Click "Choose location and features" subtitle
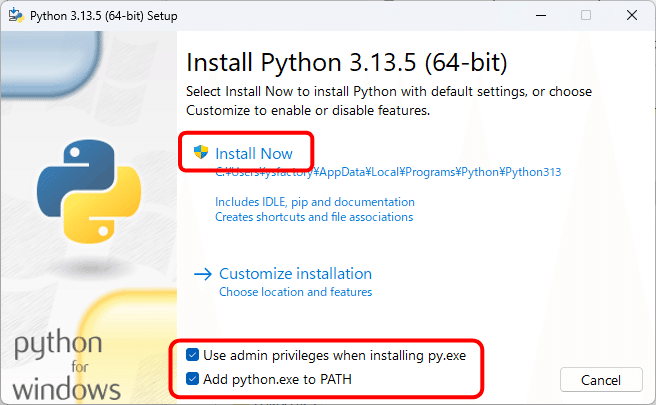This screenshot has width=656, height=405. (x=295, y=292)
